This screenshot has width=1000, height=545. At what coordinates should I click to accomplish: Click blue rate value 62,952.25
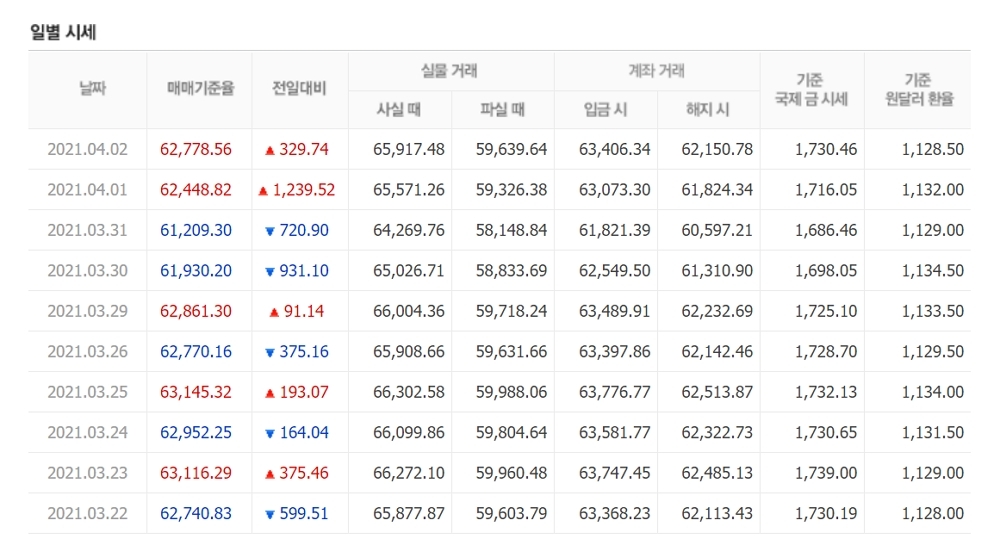coord(196,433)
